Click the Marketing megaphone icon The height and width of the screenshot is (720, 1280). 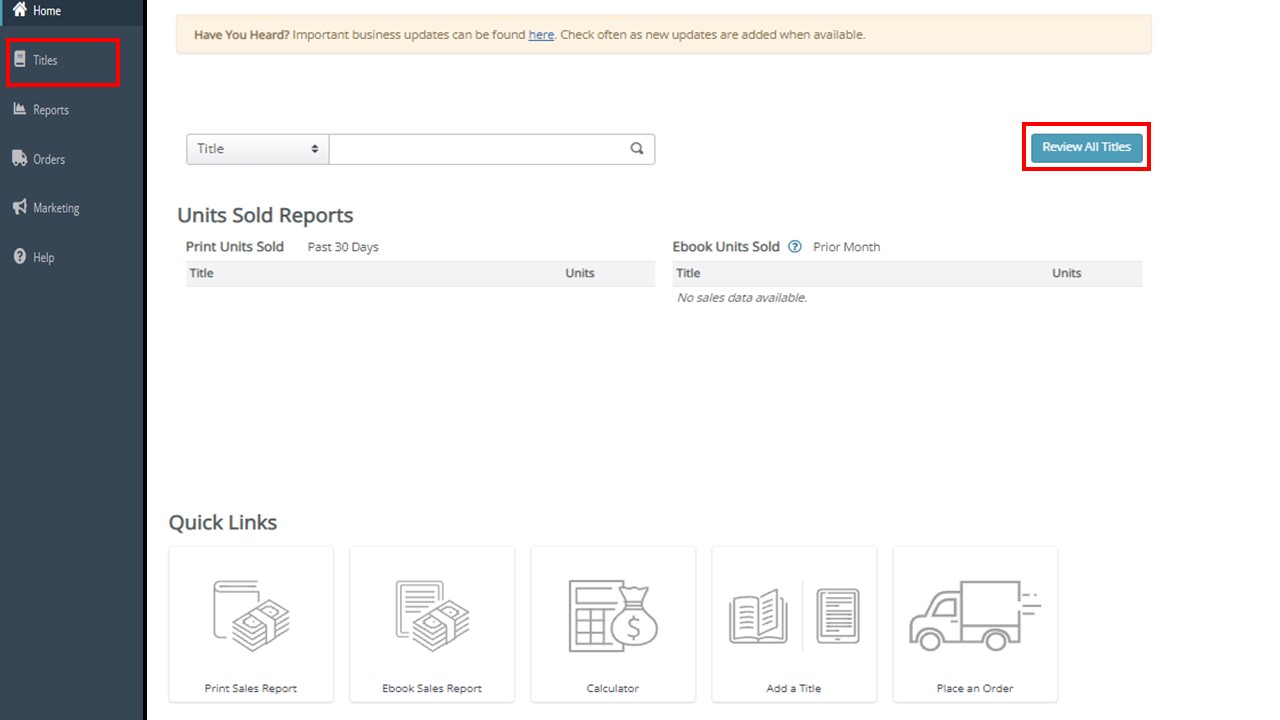20,207
